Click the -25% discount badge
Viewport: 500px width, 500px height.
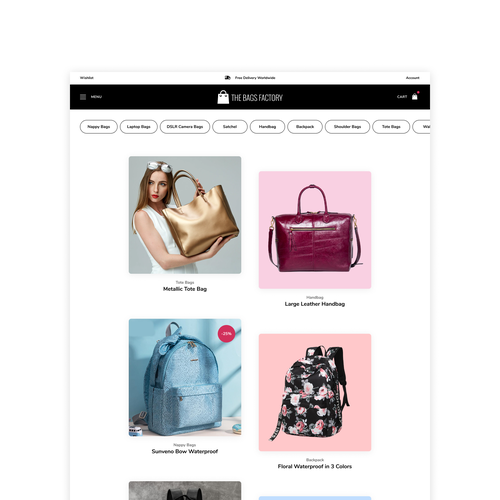[227, 334]
